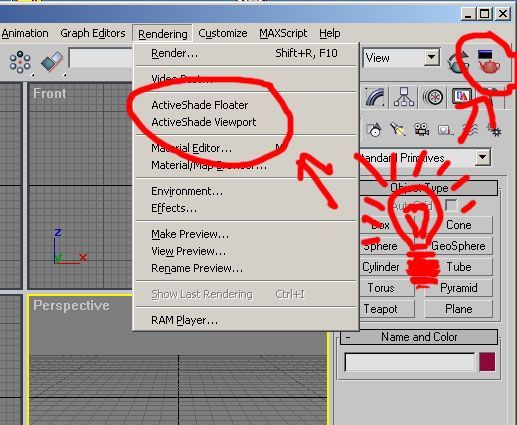Click the Sphere primitive button
Image resolution: width=517 pixels, height=425 pixels.
[387, 246]
